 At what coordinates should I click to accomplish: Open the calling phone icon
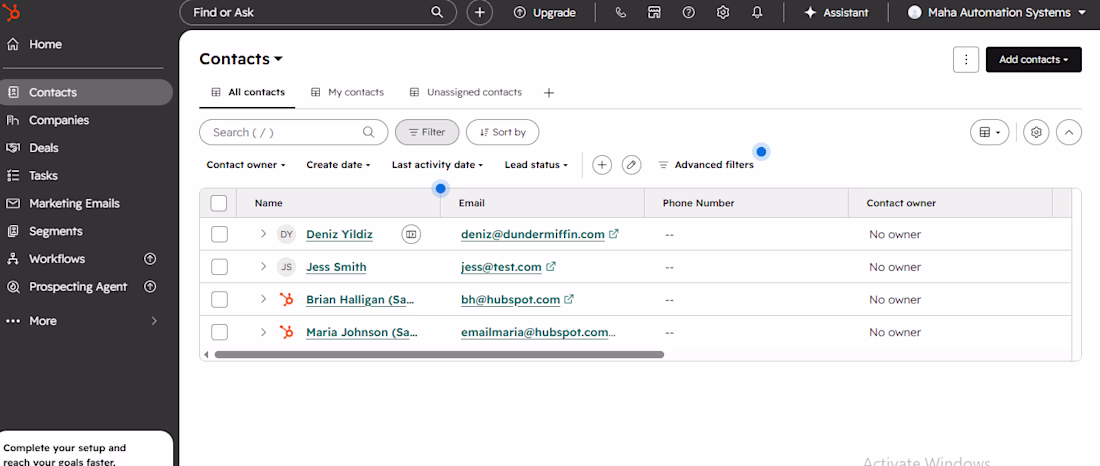[x=620, y=13]
